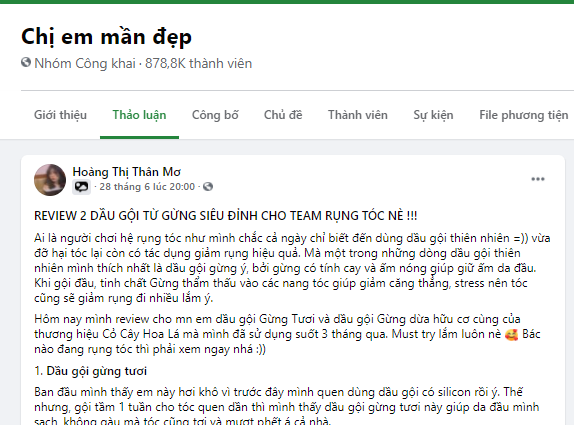
Task: Click the Nhóm Công khai label
Action: coord(85,63)
